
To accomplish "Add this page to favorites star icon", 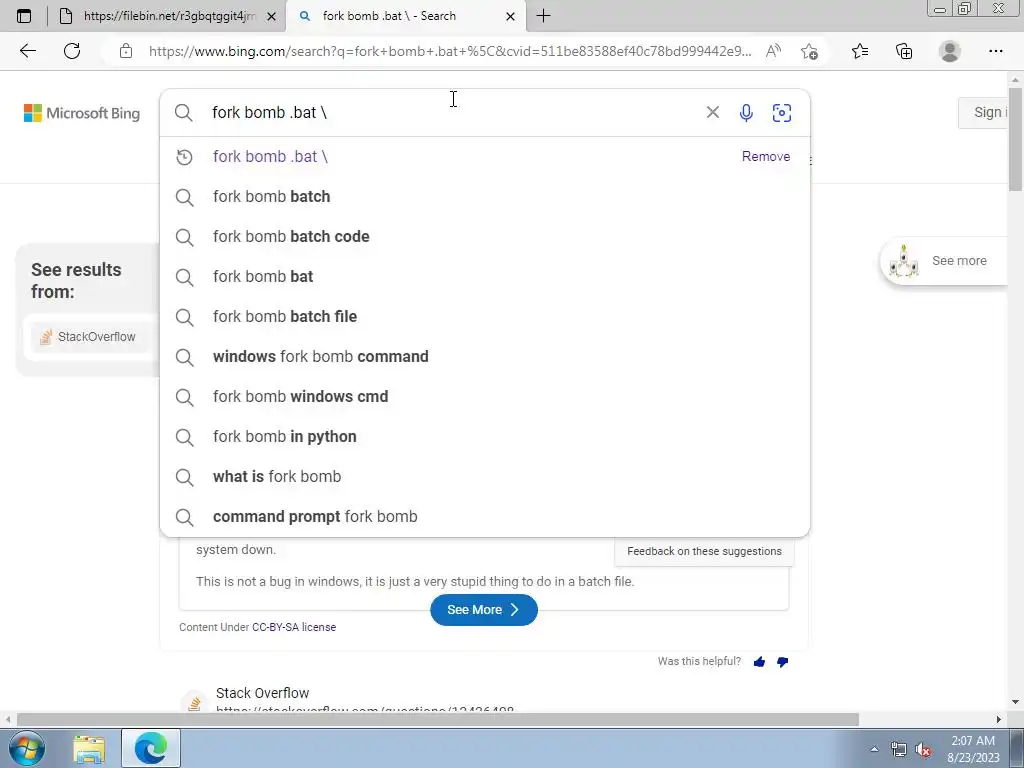I will pos(809,51).
